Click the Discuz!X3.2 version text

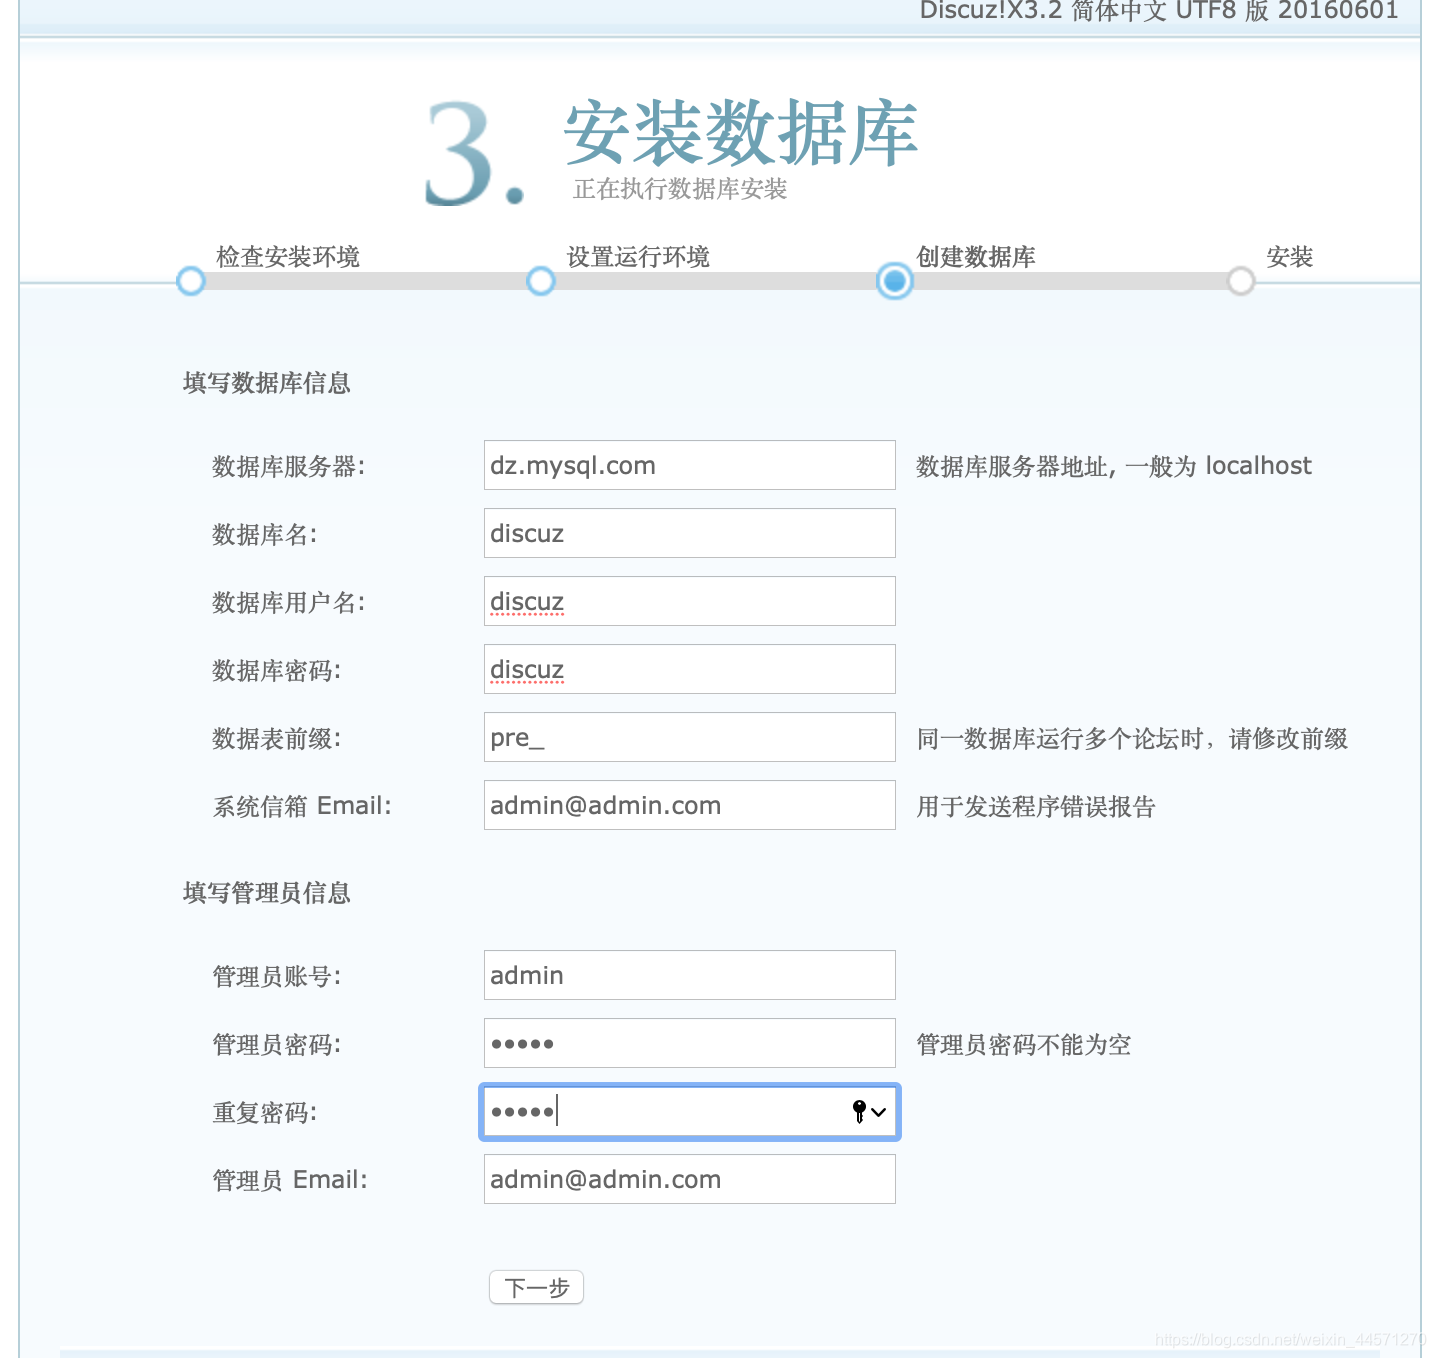(x=1159, y=11)
